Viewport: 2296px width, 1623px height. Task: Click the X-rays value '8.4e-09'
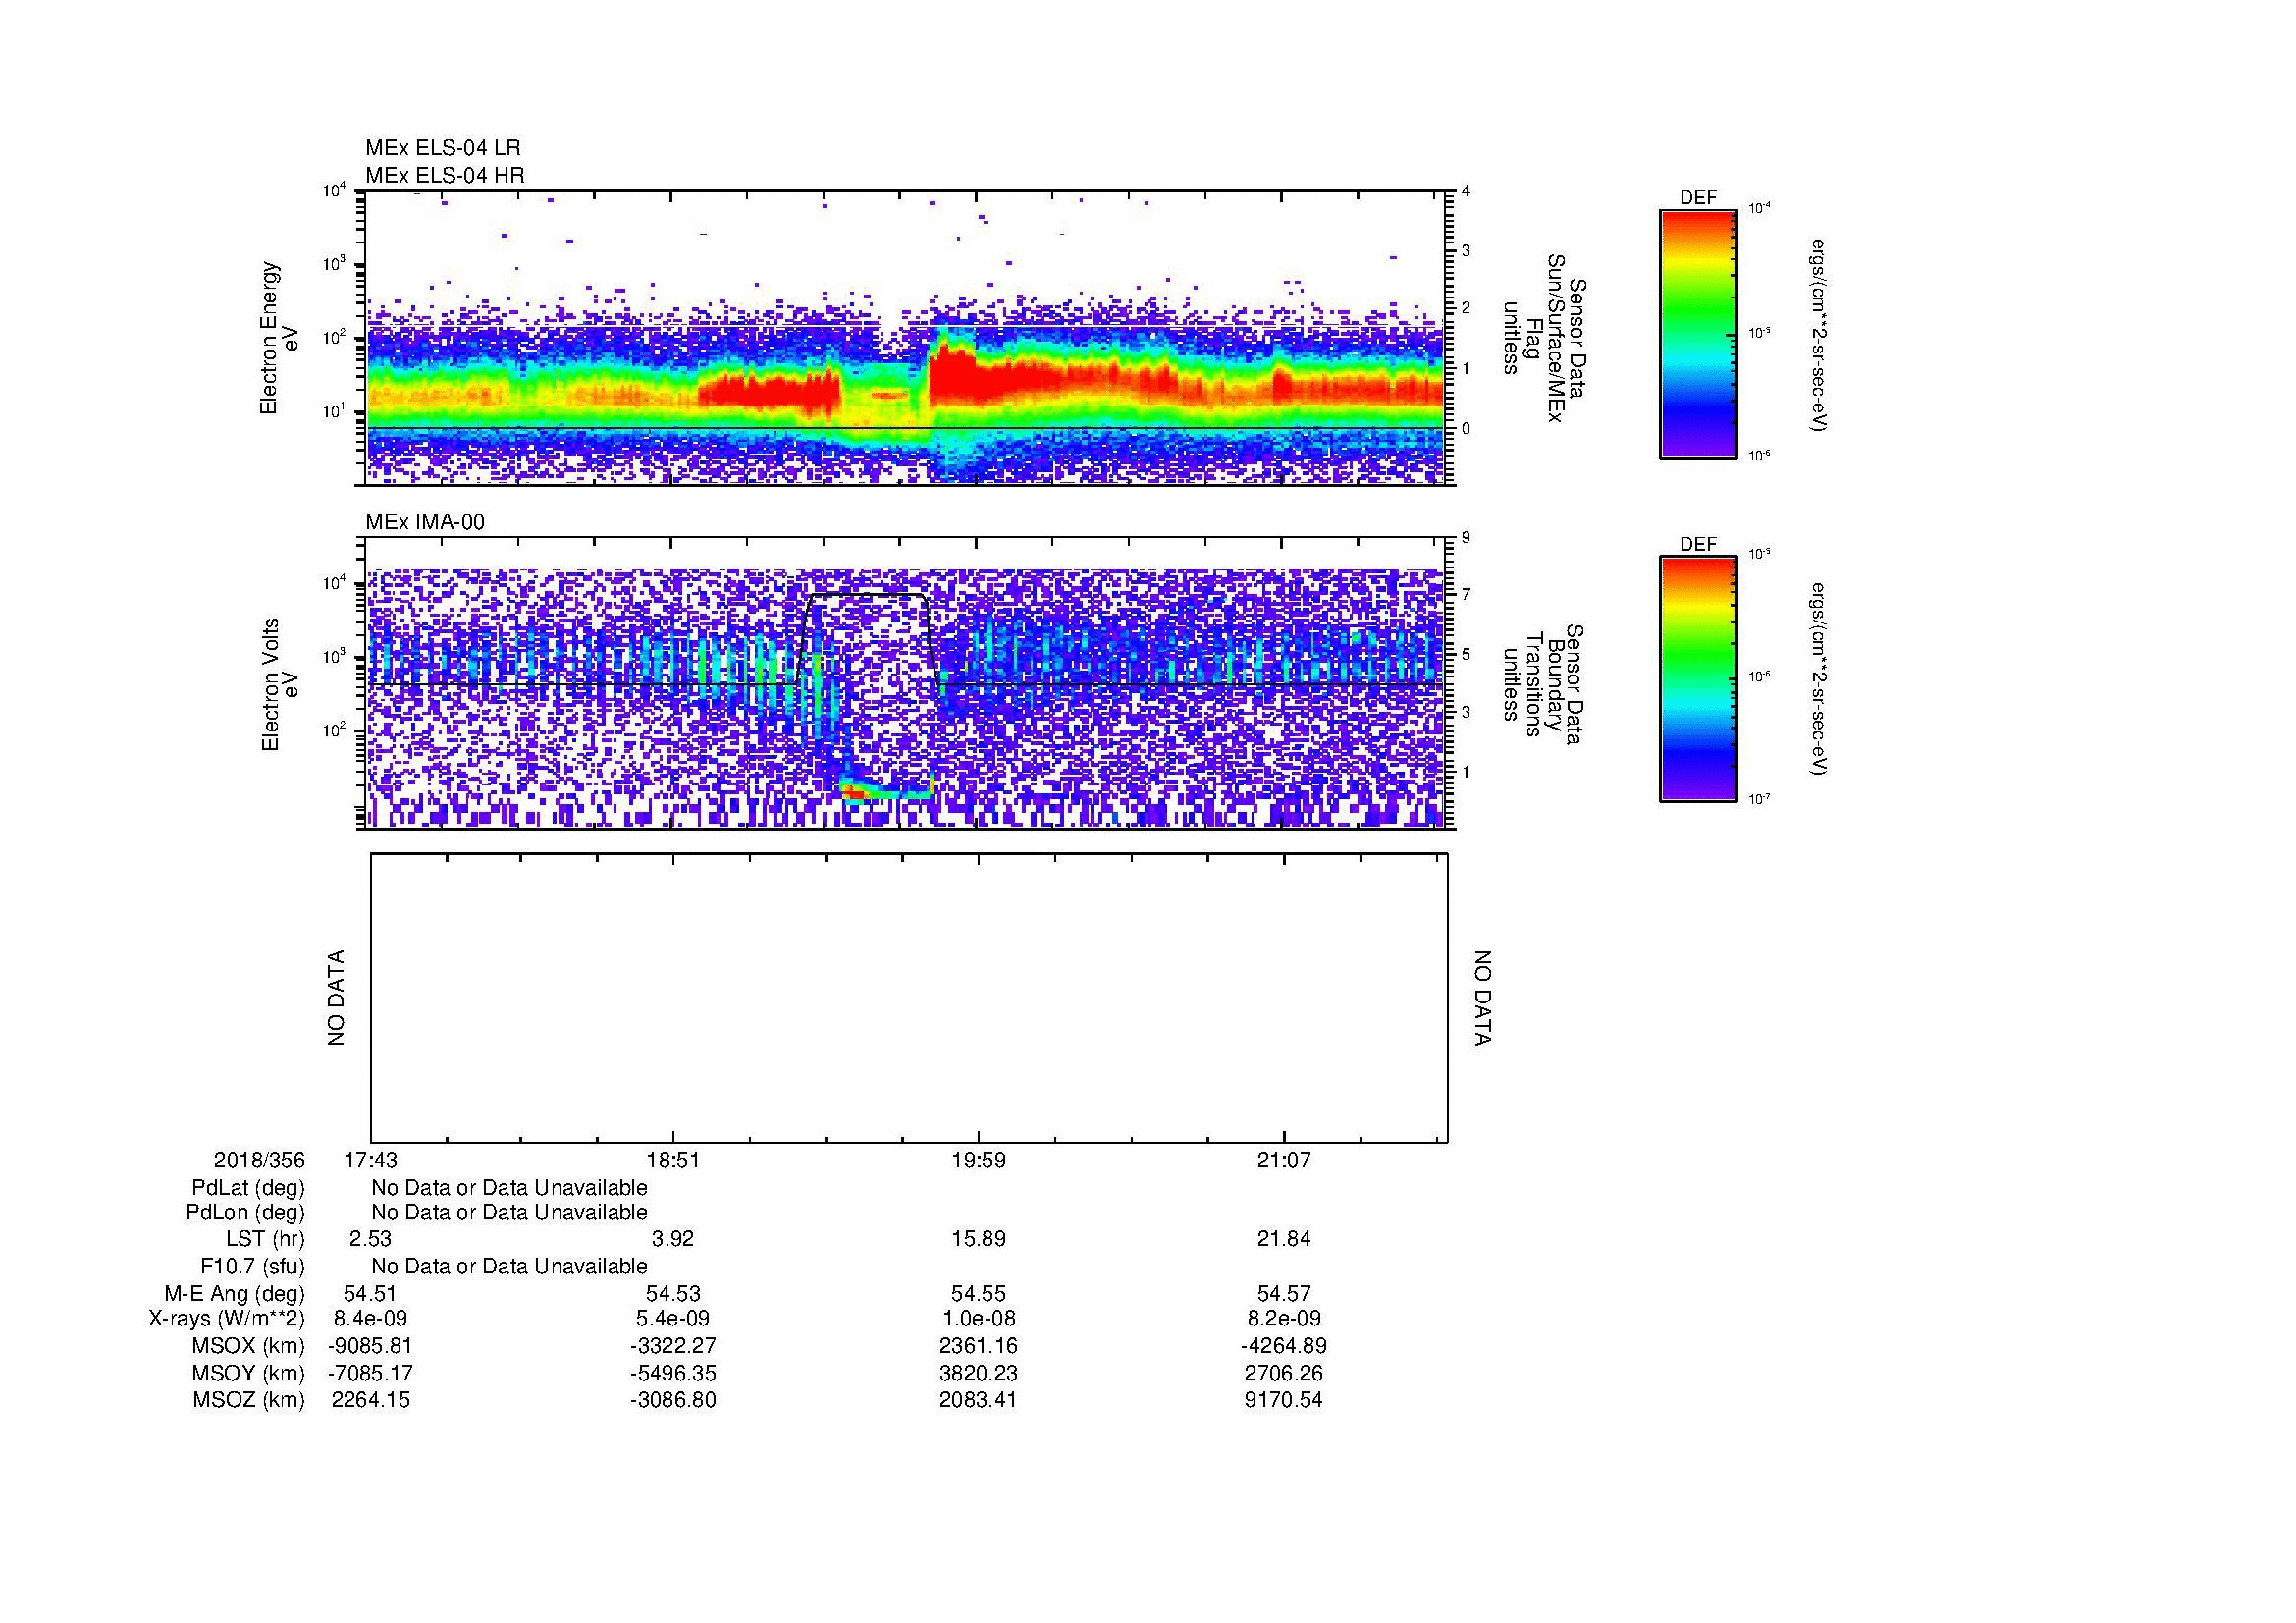pos(370,1319)
